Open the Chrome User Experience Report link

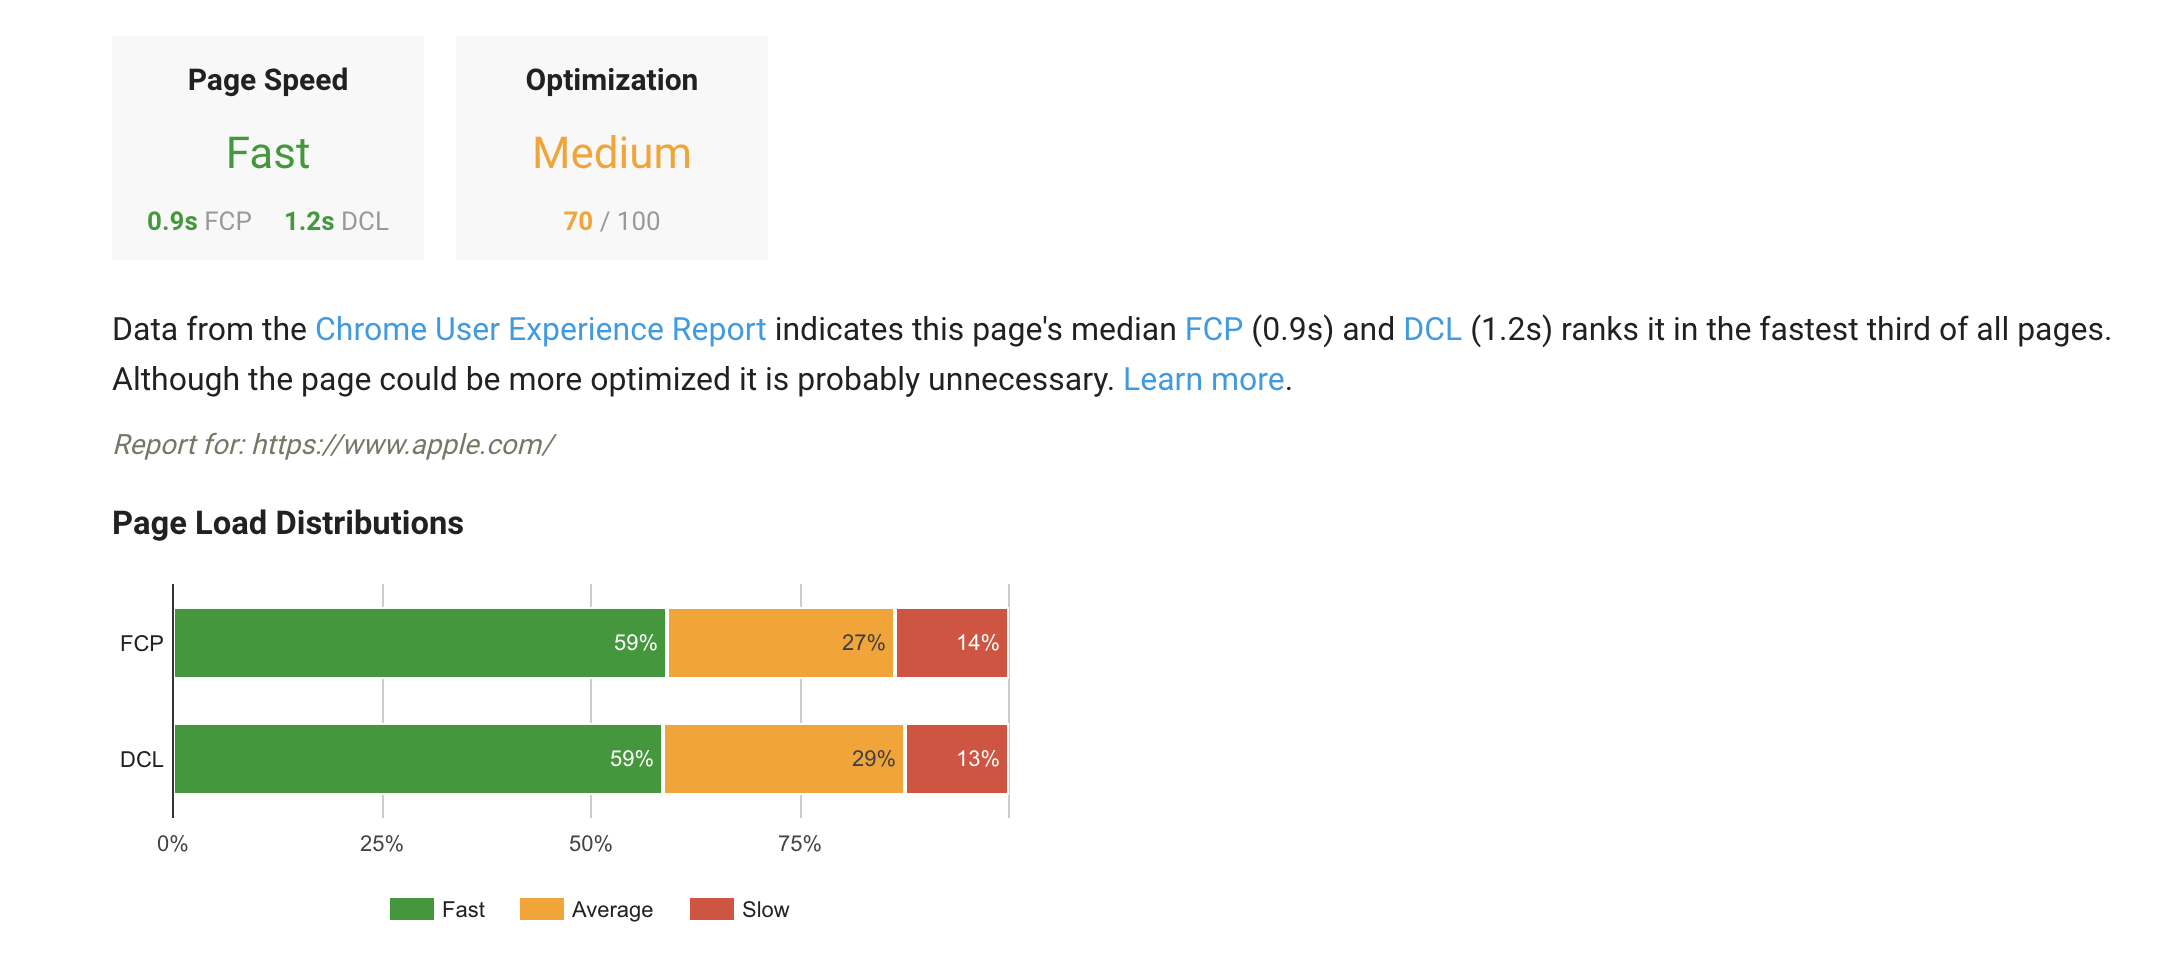(540, 329)
